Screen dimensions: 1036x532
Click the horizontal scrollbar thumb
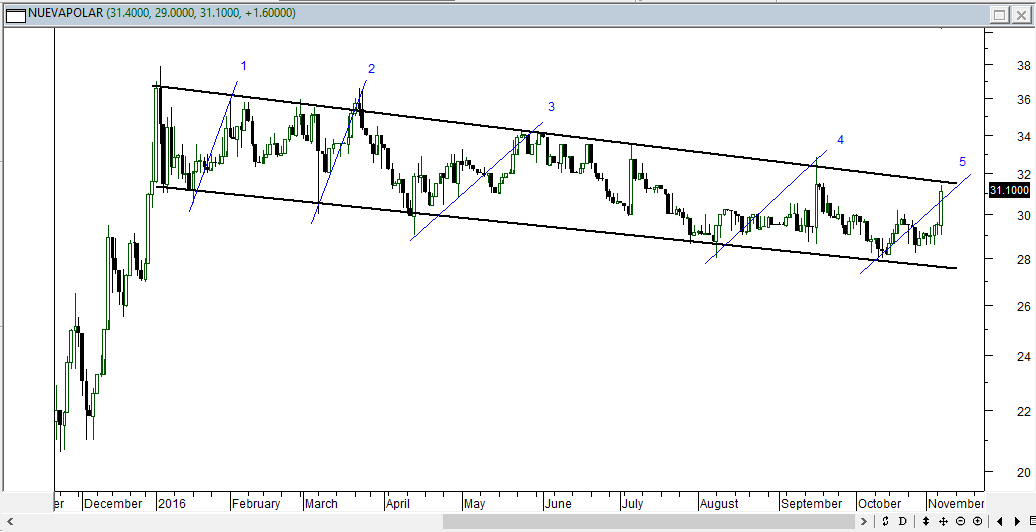point(649,521)
